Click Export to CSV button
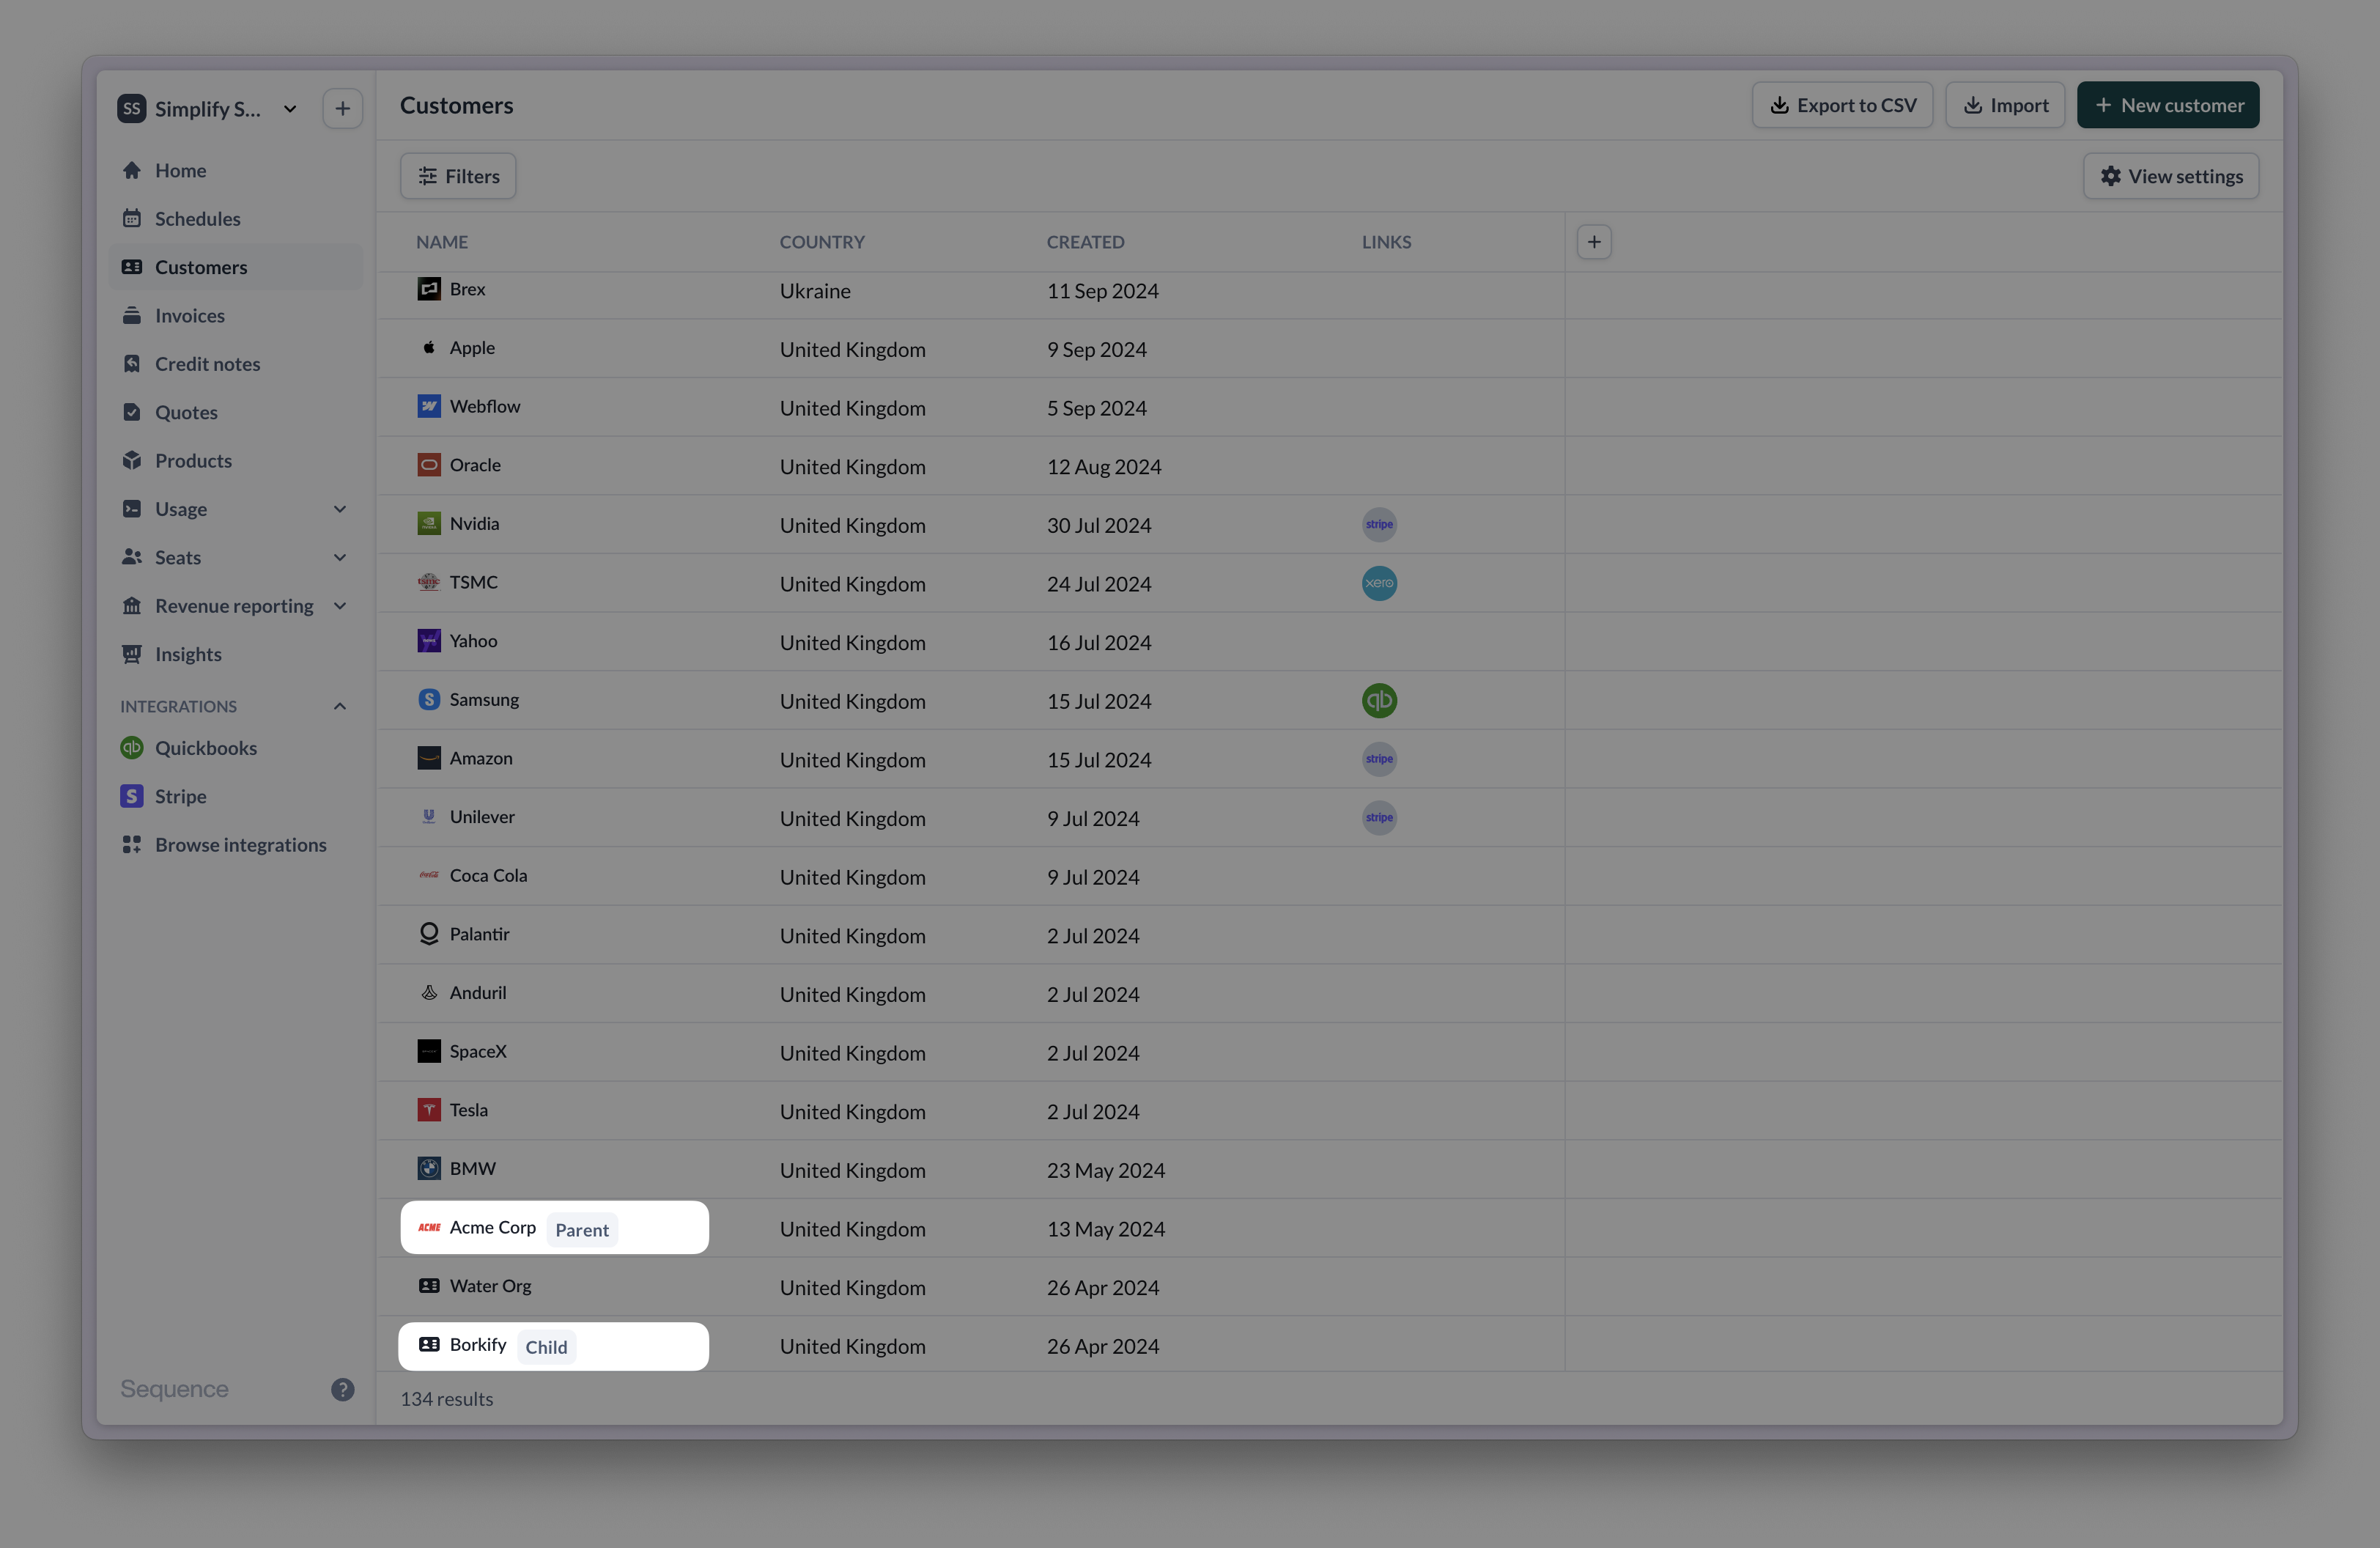The image size is (2380, 1548). coord(1842,105)
